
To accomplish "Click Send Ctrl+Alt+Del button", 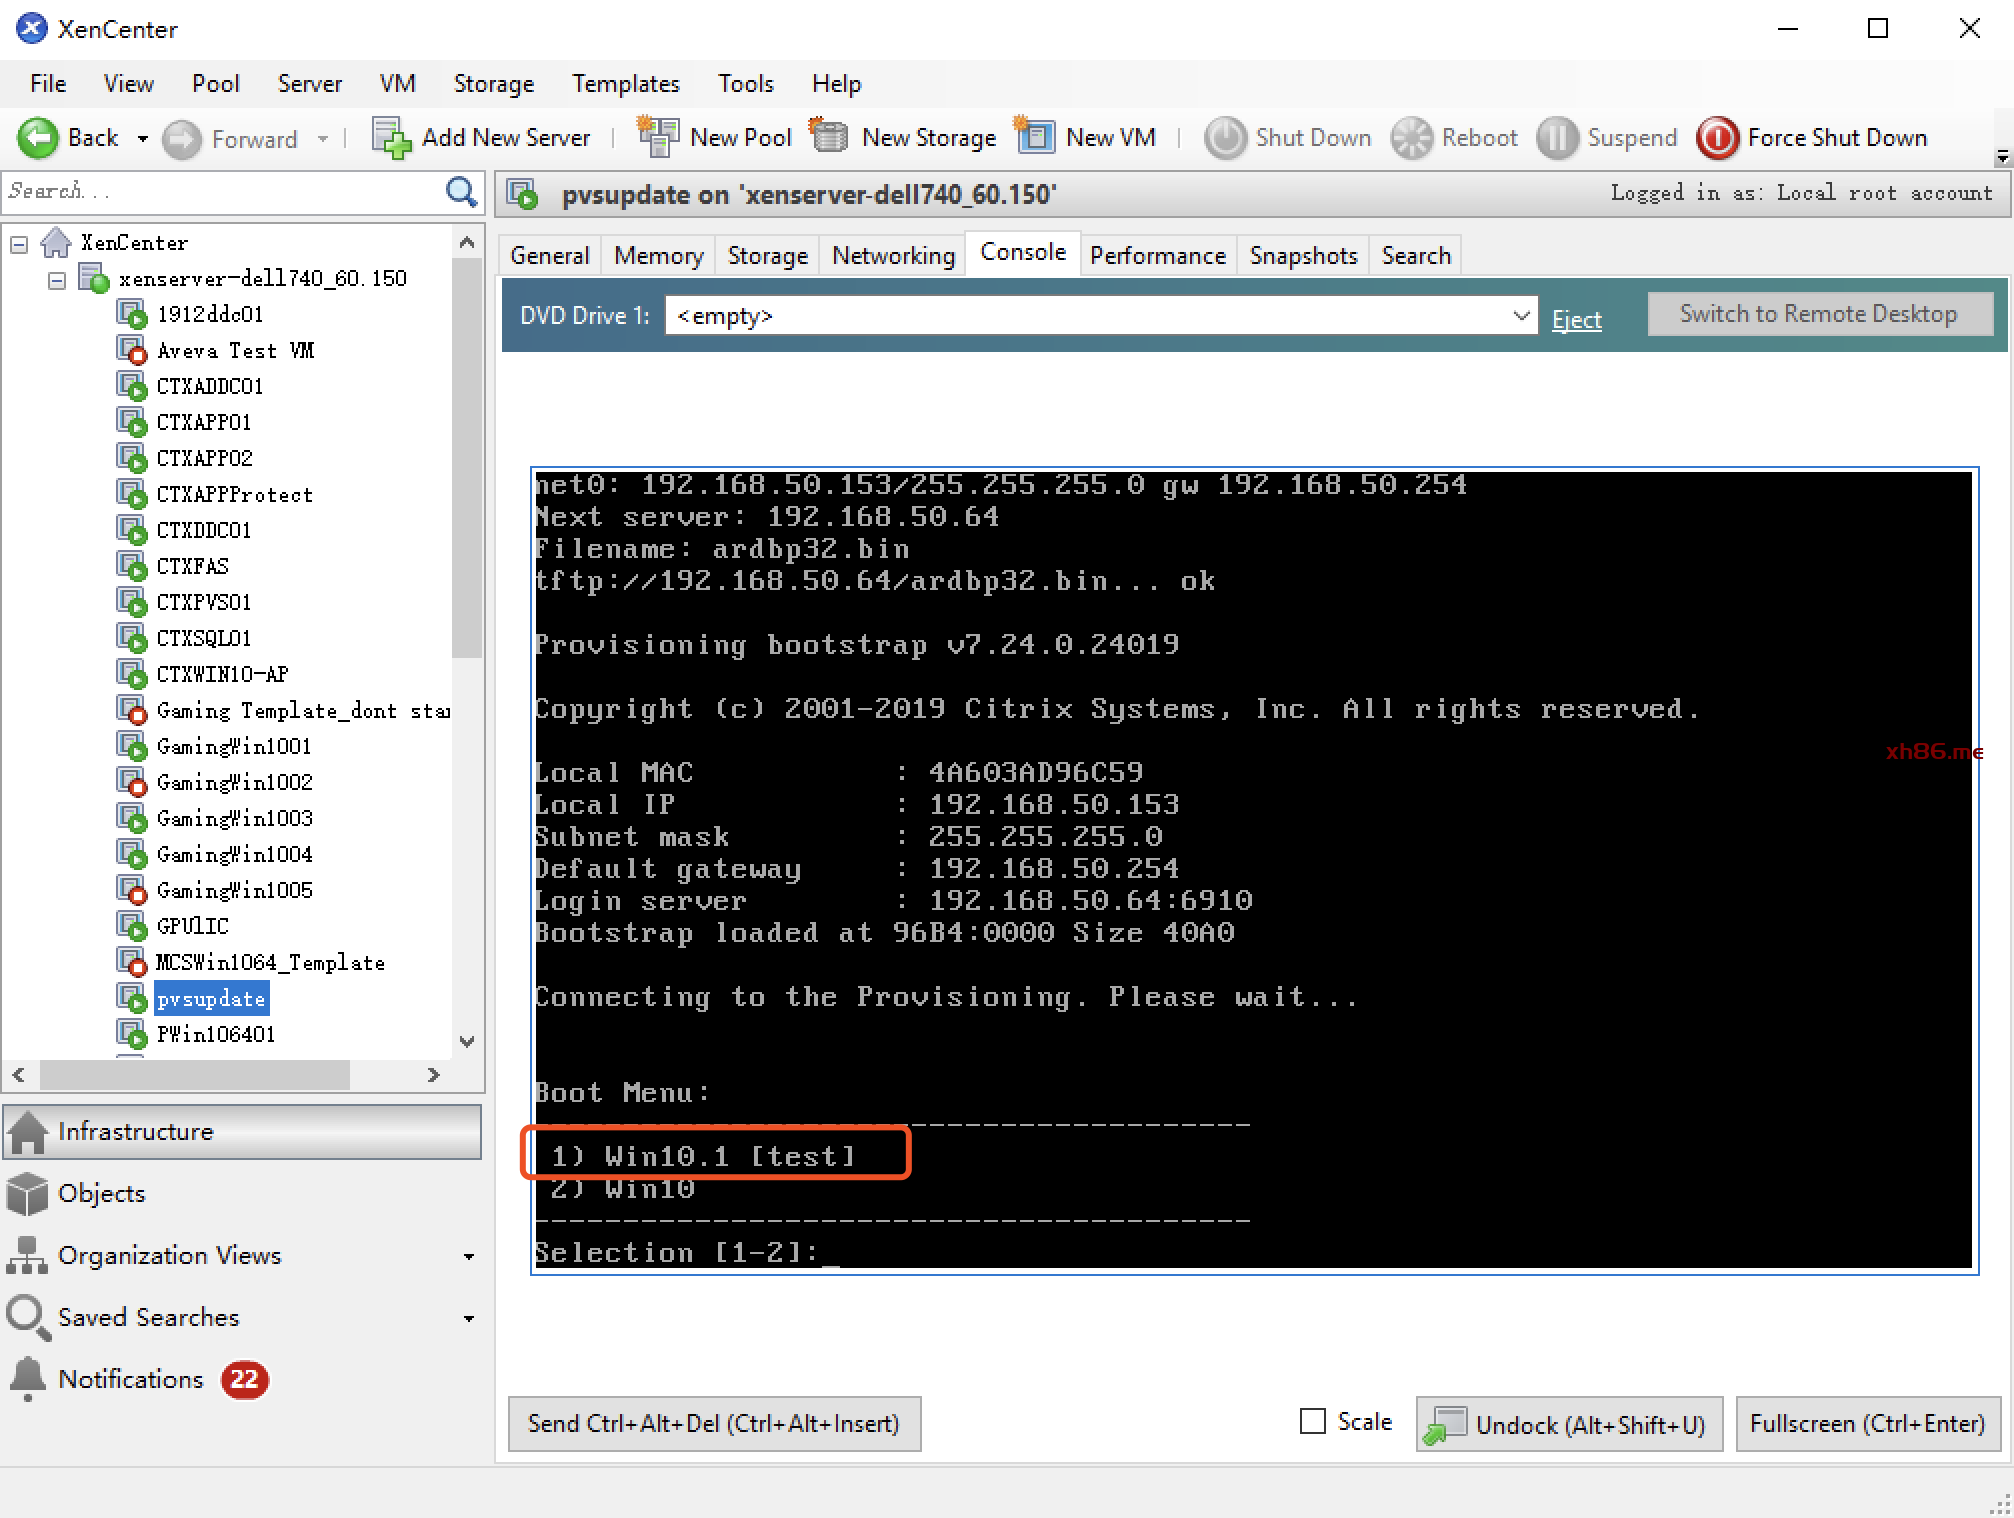I will tap(713, 1424).
